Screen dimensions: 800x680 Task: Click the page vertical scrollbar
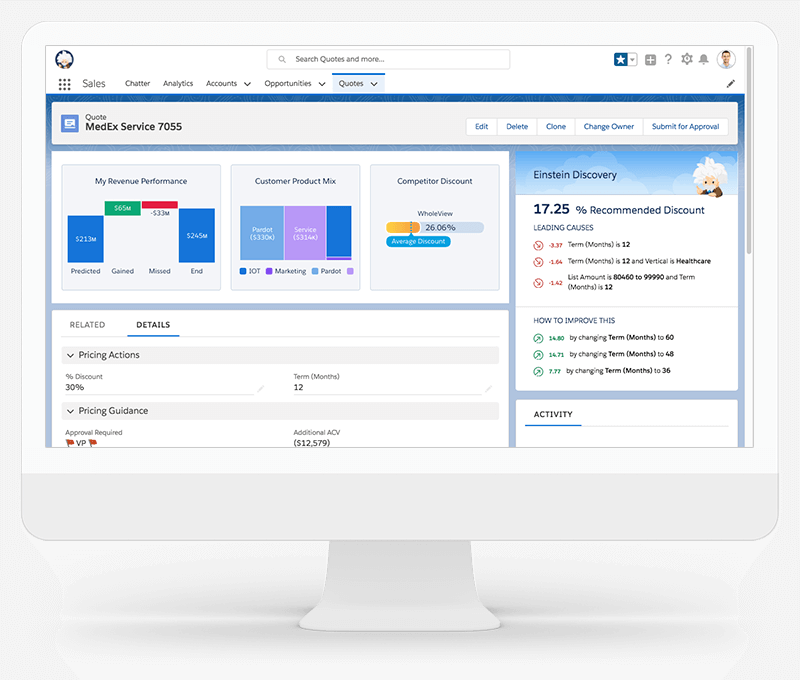click(x=748, y=150)
